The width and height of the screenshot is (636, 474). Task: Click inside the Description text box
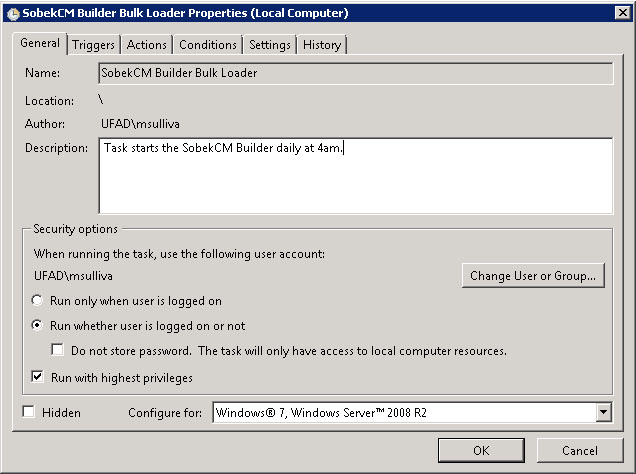pyautogui.click(x=356, y=176)
